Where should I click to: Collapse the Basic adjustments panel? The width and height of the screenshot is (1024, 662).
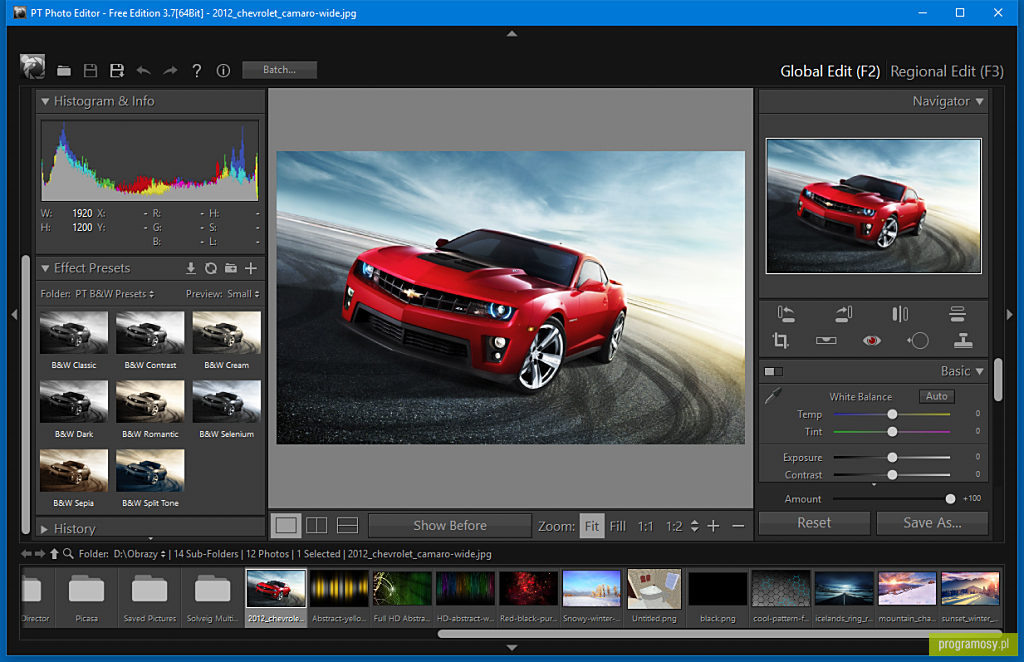979,371
